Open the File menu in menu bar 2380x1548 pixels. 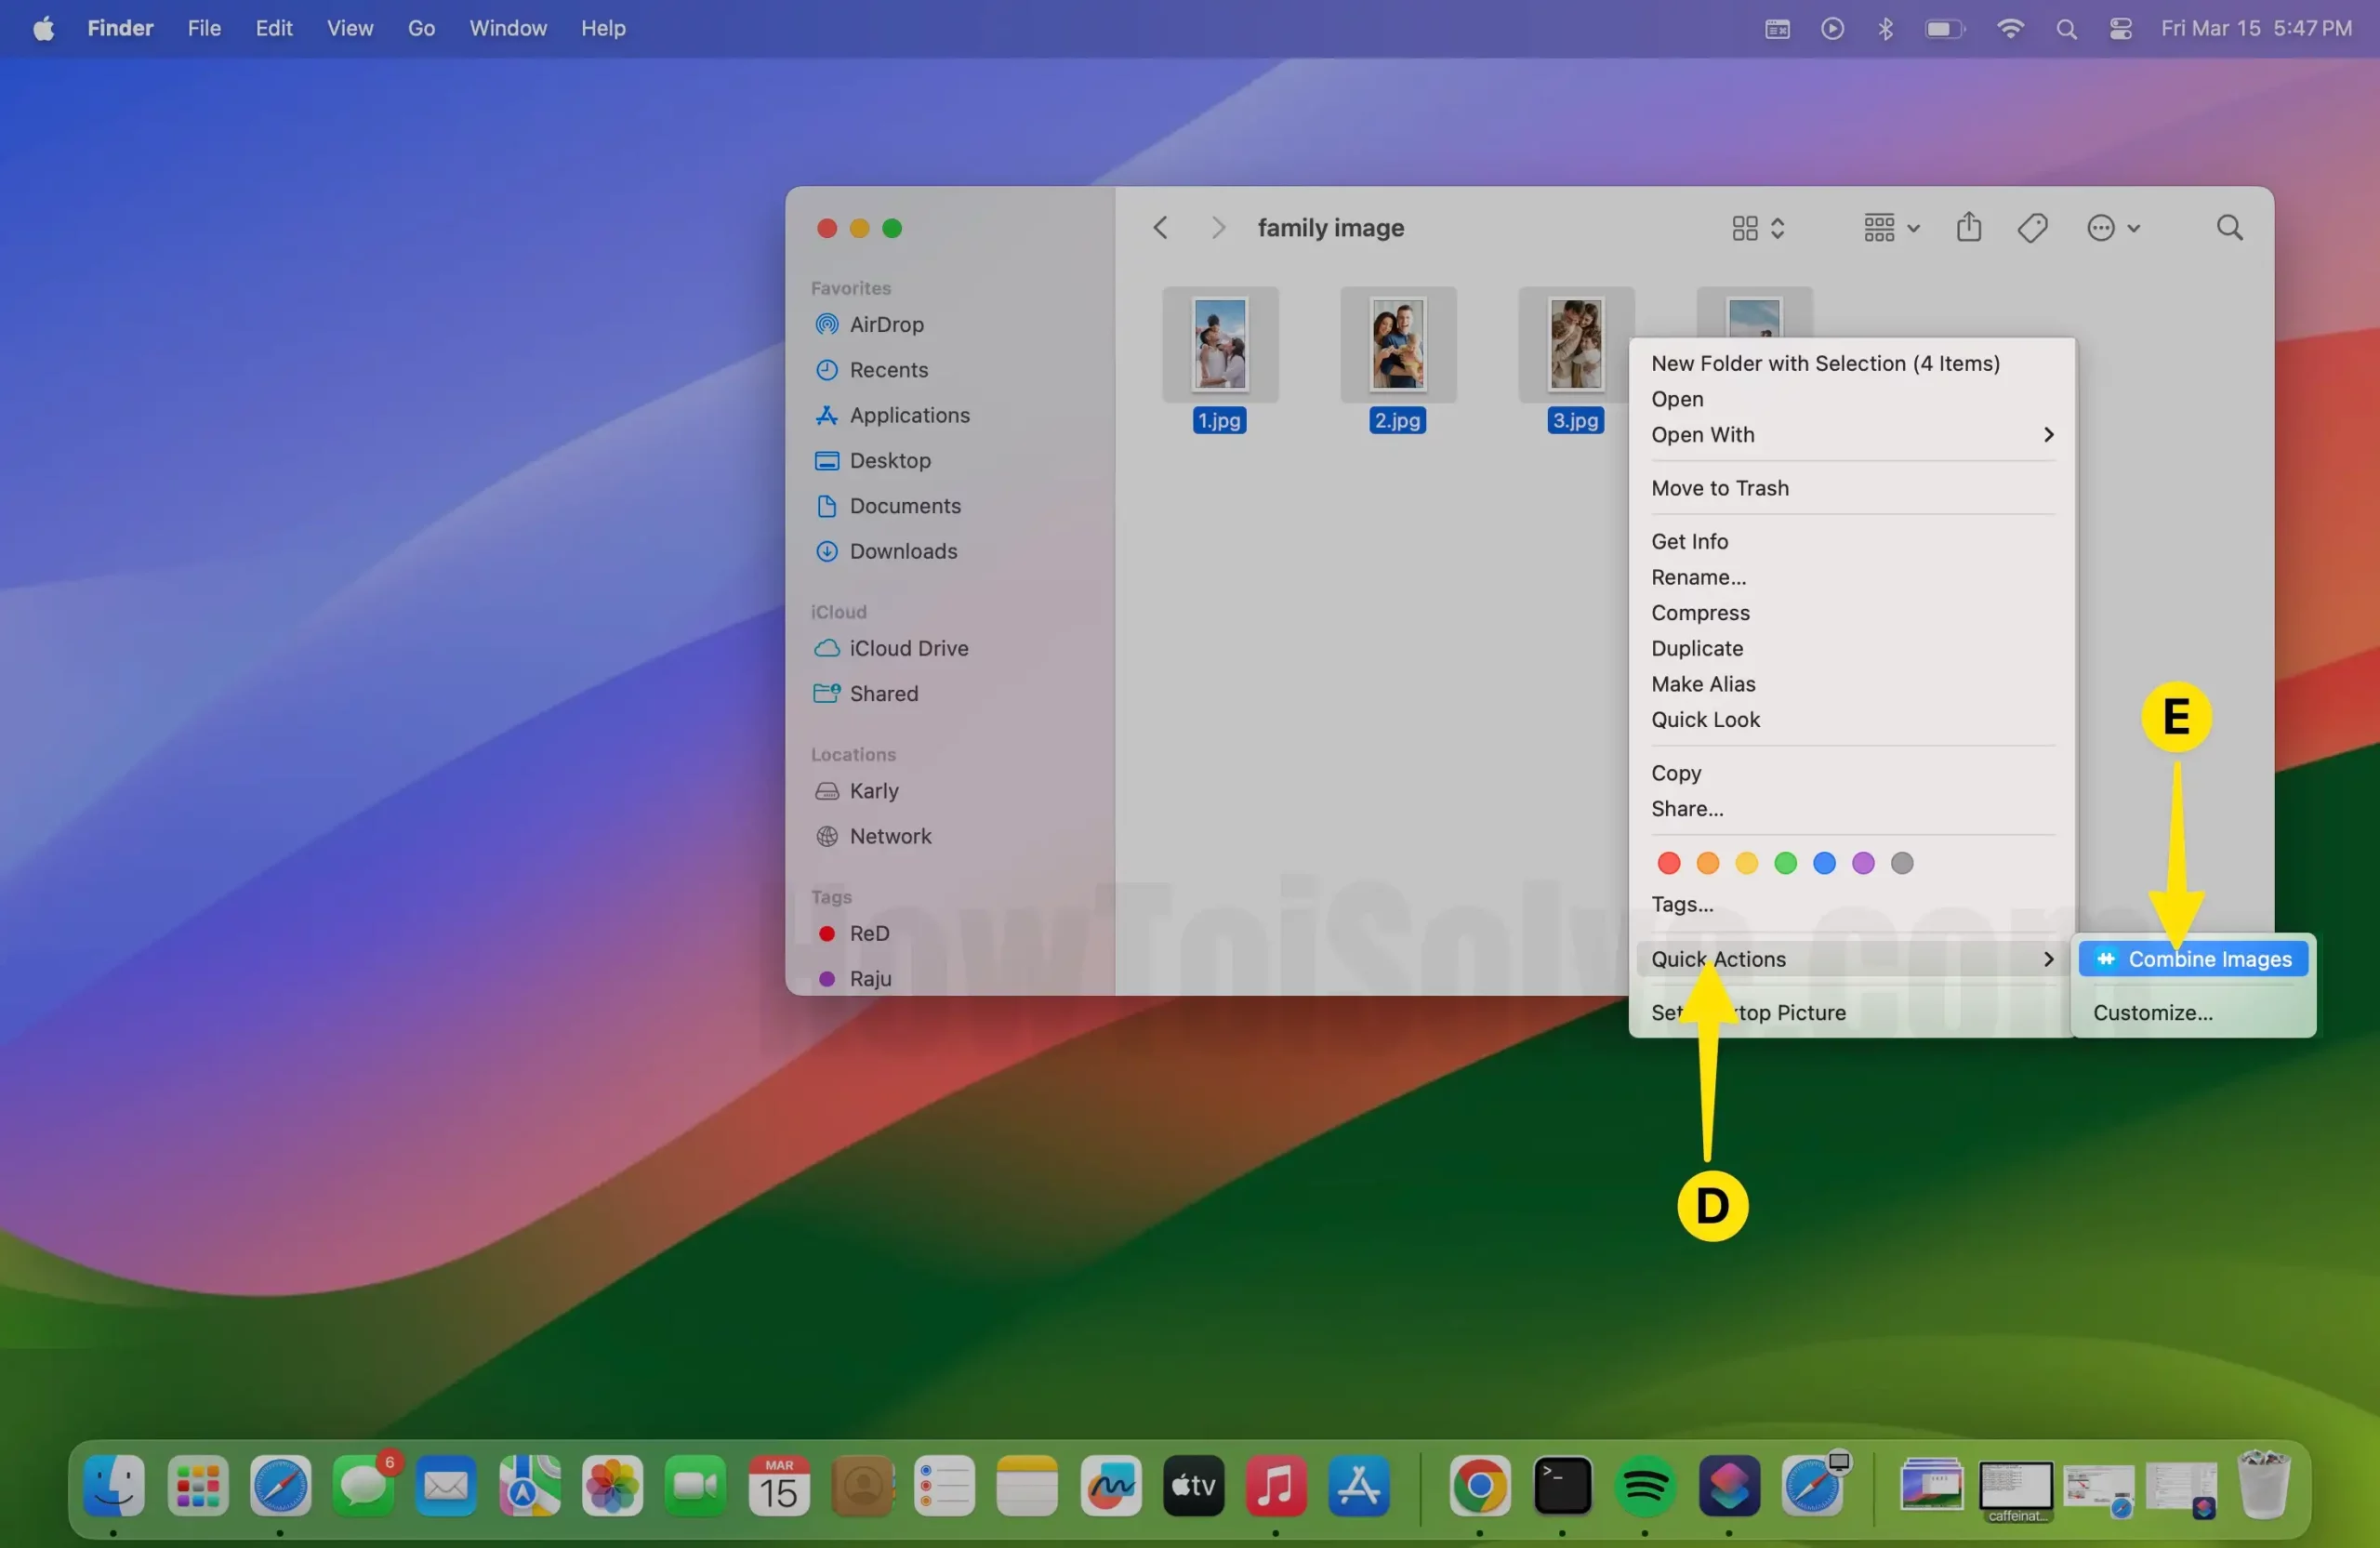204,28
